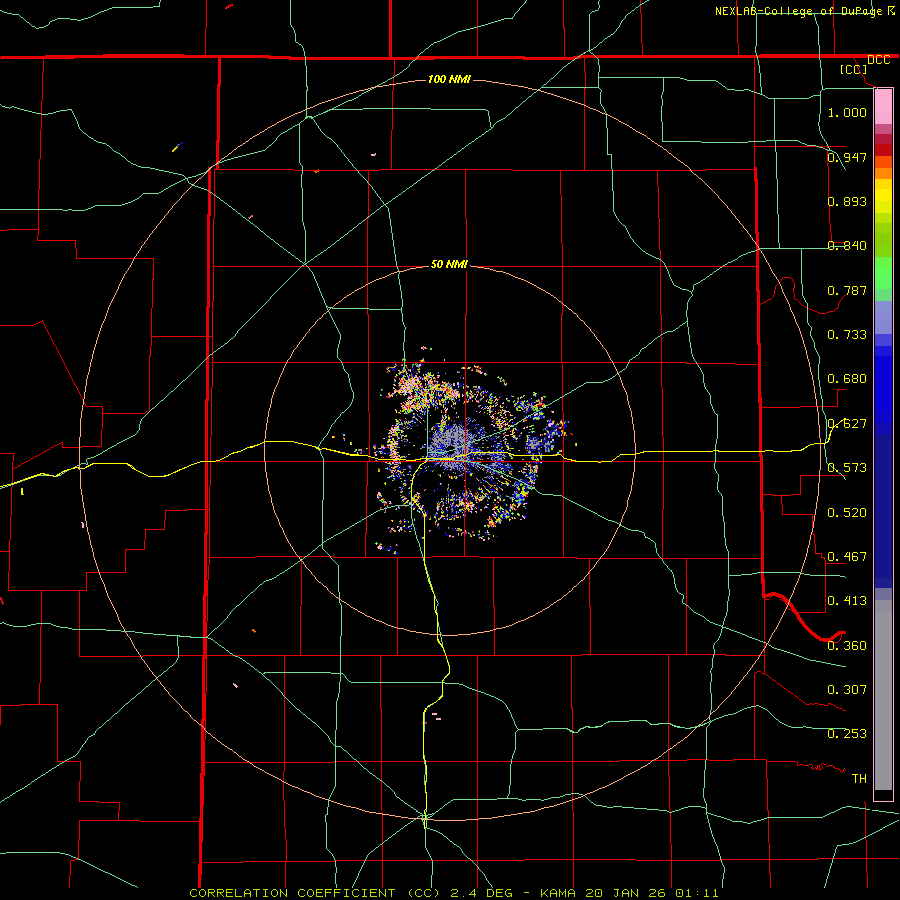
Task: Click the 0.360 scale value
Action: tap(847, 645)
